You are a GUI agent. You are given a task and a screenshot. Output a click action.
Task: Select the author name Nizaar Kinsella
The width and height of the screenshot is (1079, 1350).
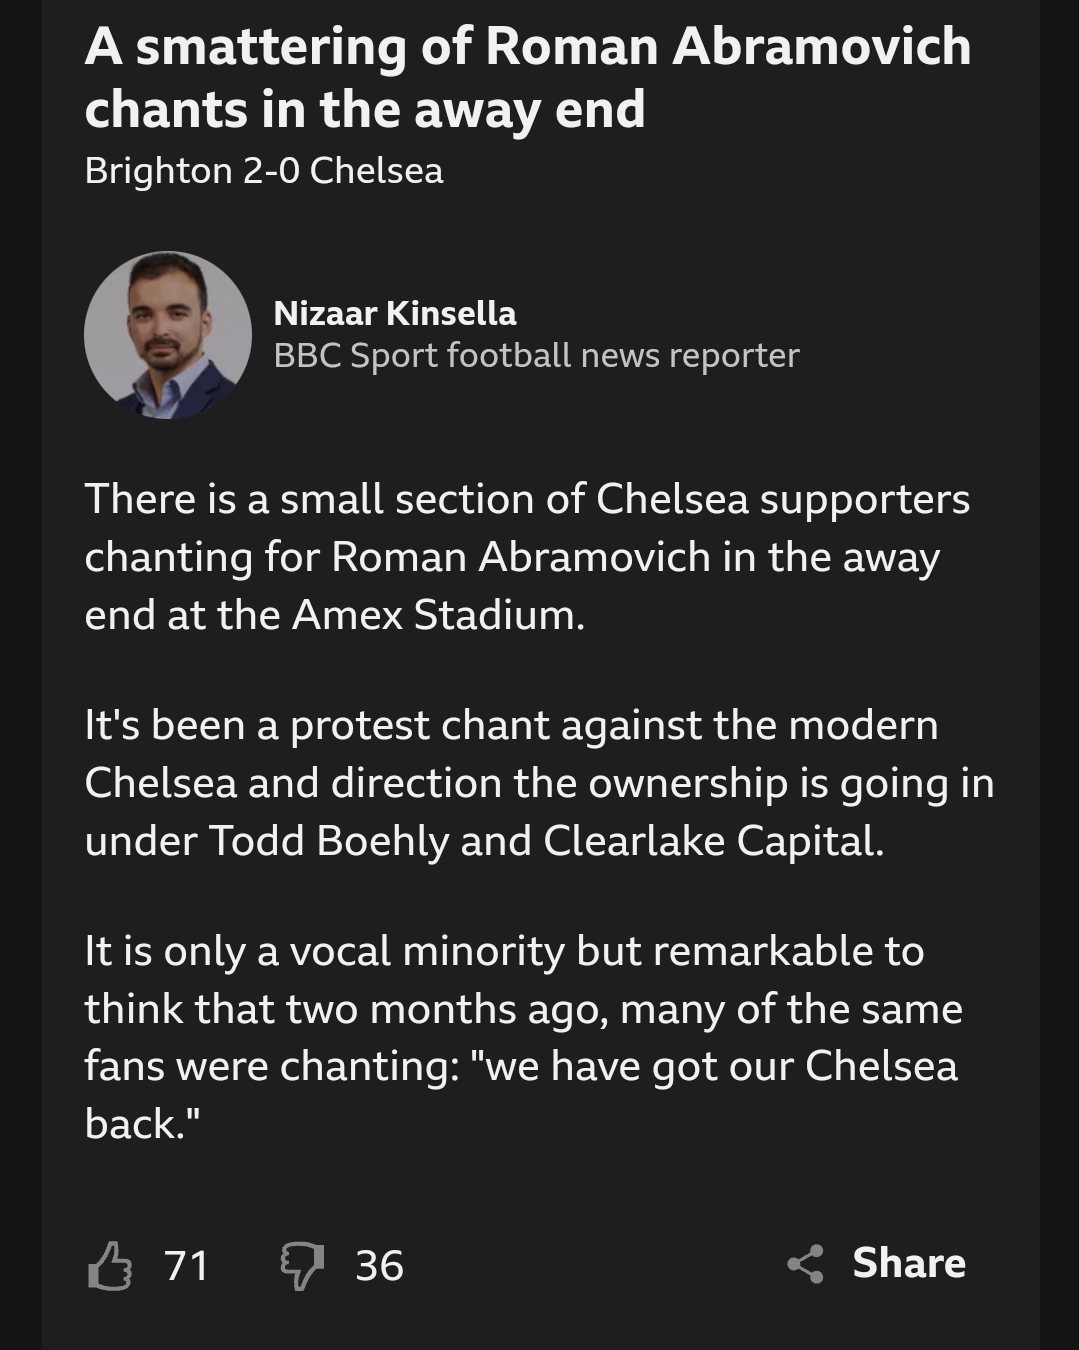pyautogui.click(x=395, y=313)
